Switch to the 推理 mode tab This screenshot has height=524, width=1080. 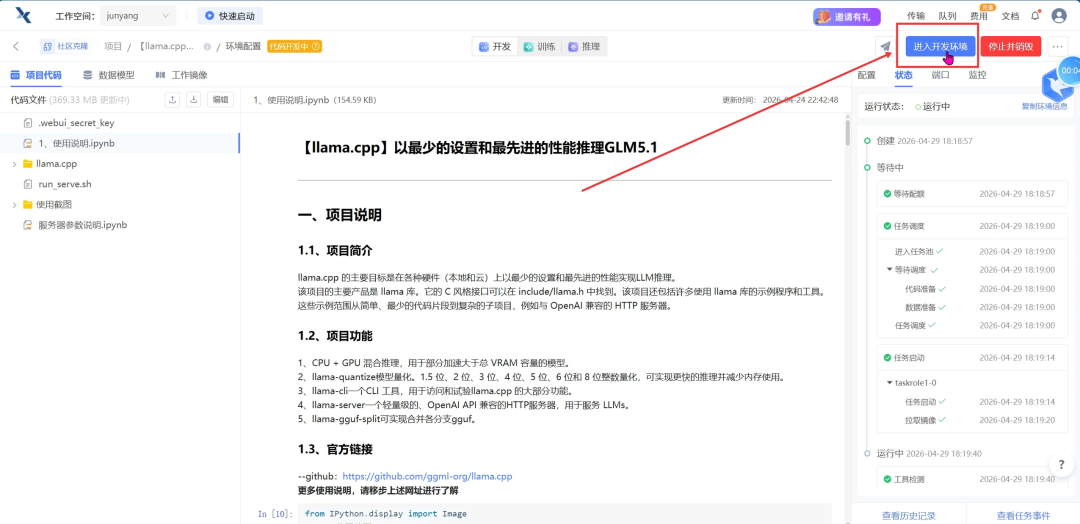point(584,46)
